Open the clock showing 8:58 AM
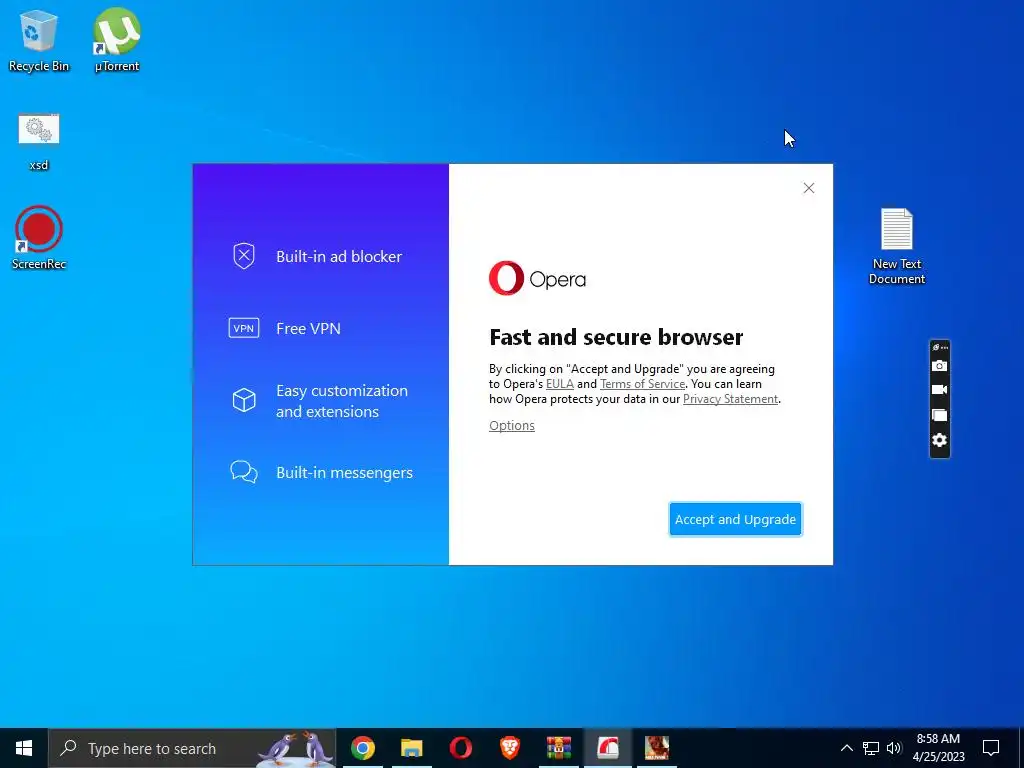Image resolution: width=1024 pixels, height=768 pixels. 938,748
